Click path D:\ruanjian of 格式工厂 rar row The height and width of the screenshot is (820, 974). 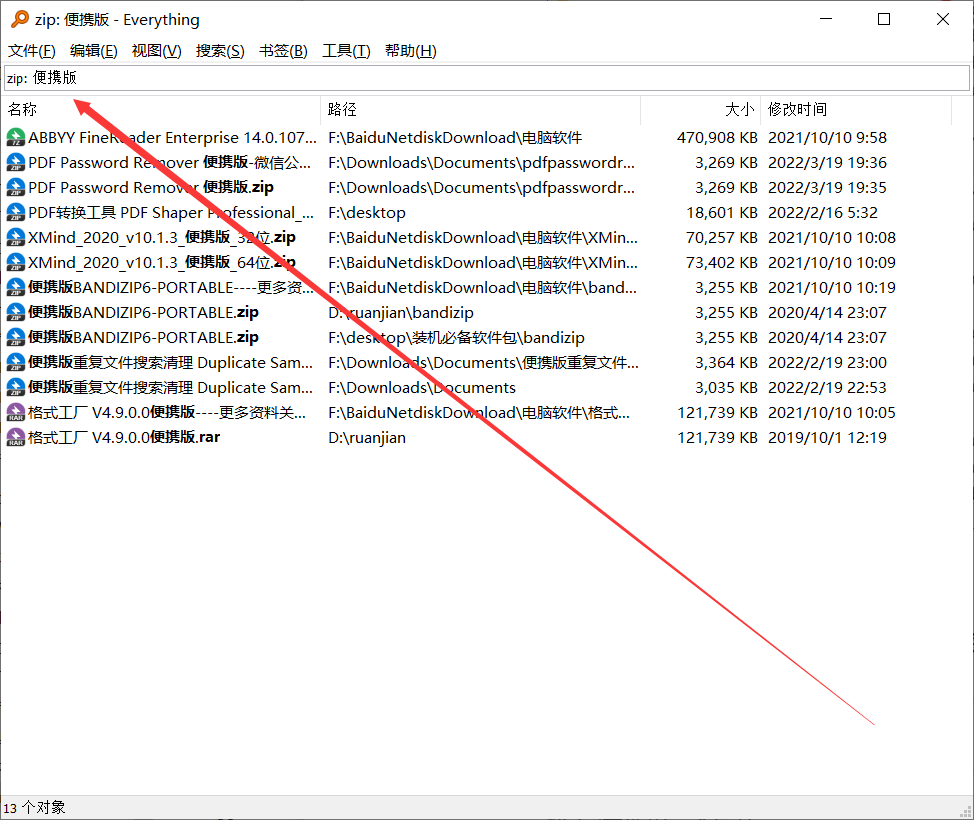[367, 437]
